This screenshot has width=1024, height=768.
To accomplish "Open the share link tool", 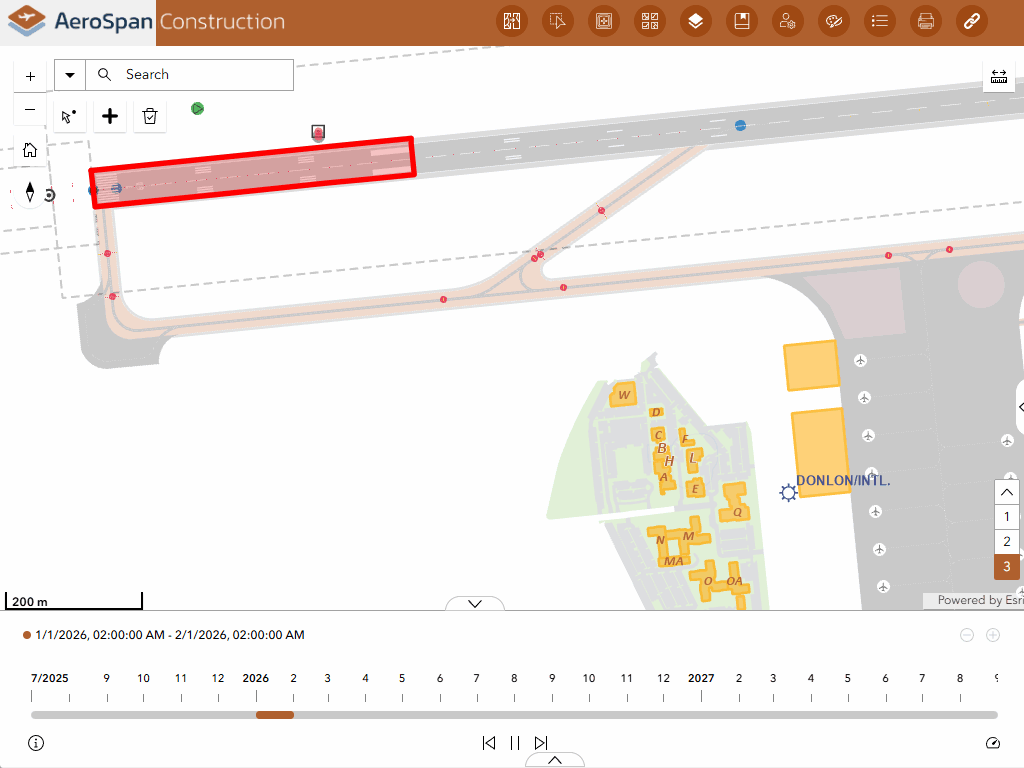I will pyautogui.click(x=972, y=21).
